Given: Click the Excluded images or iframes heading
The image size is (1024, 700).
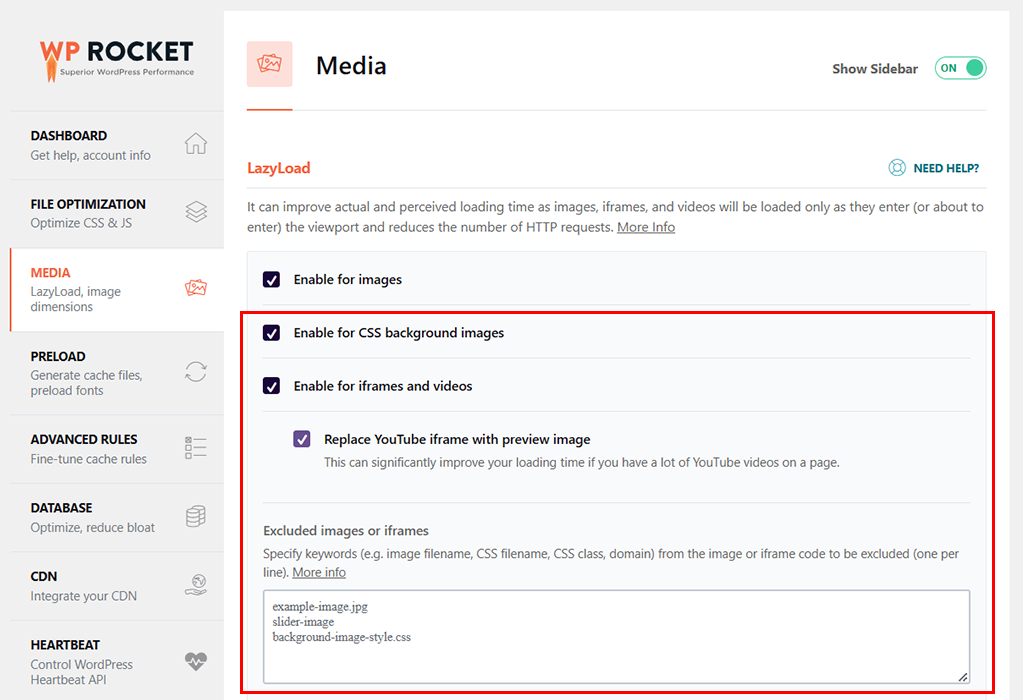Looking at the screenshot, I should tap(345, 531).
